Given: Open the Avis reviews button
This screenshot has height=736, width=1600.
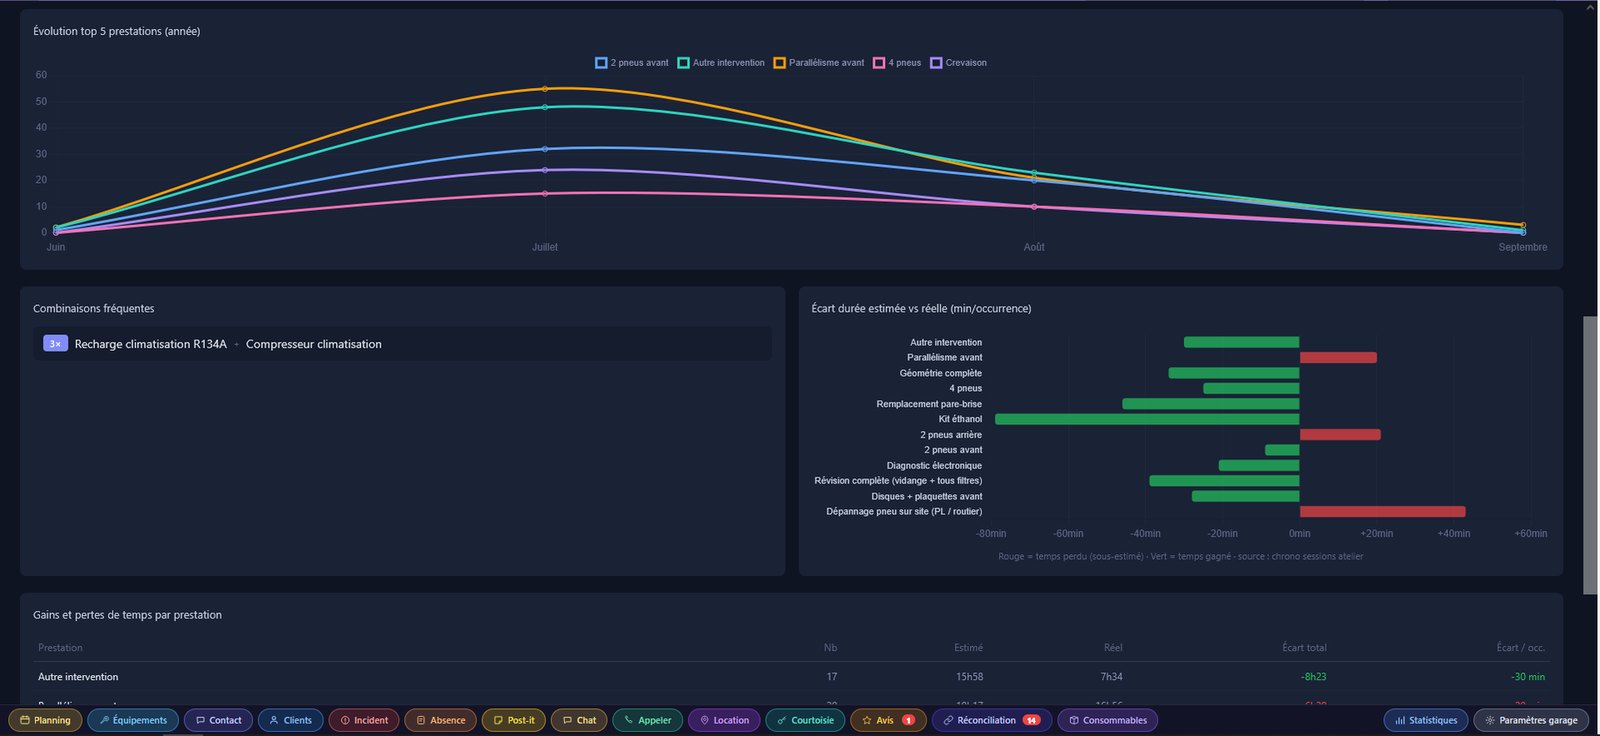Looking at the screenshot, I should [x=888, y=720].
